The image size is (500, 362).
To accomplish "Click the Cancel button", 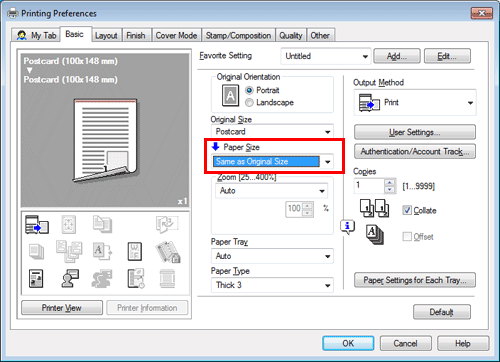I will coord(405,343).
